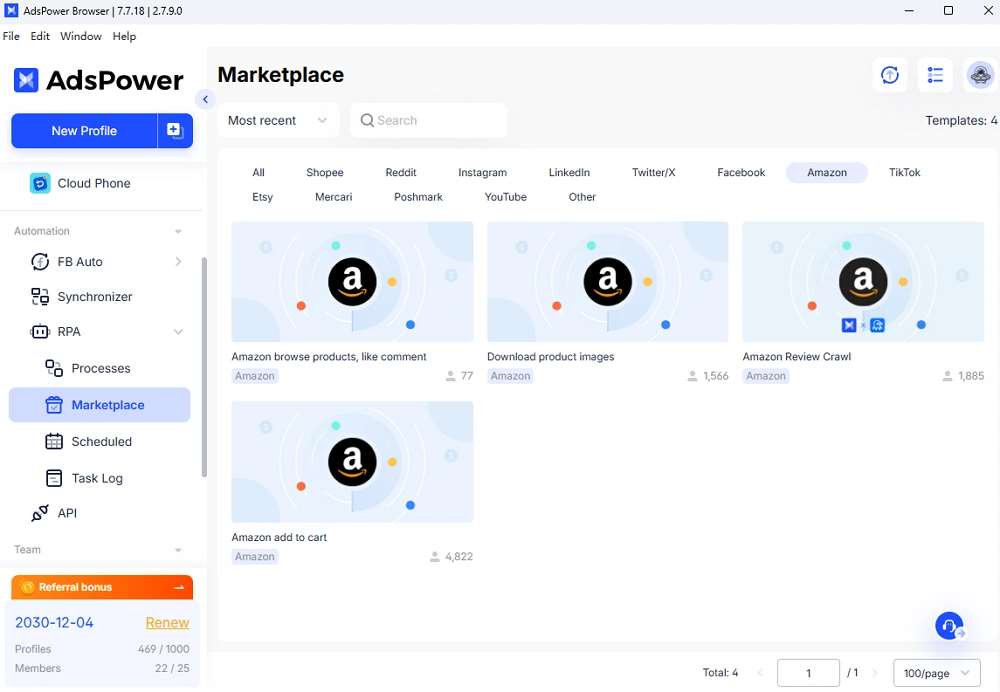1000x692 pixels.
Task: Click the upload icon in top toolbar
Action: coord(890,75)
